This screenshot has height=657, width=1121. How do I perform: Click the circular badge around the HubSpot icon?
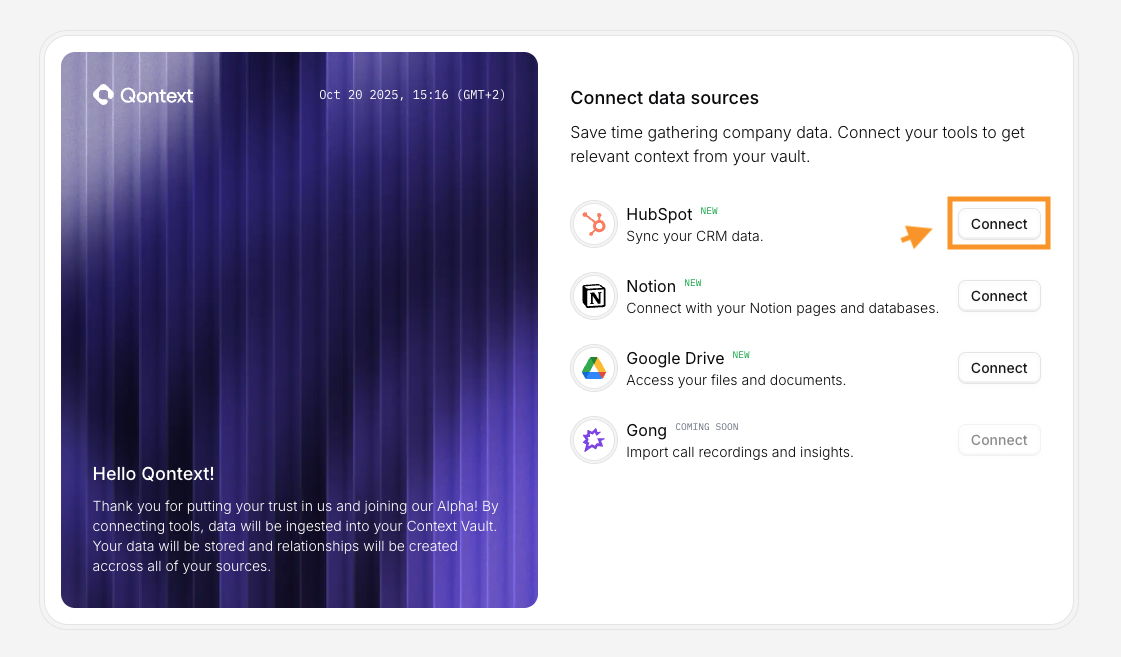pyautogui.click(x=593, y=224)
